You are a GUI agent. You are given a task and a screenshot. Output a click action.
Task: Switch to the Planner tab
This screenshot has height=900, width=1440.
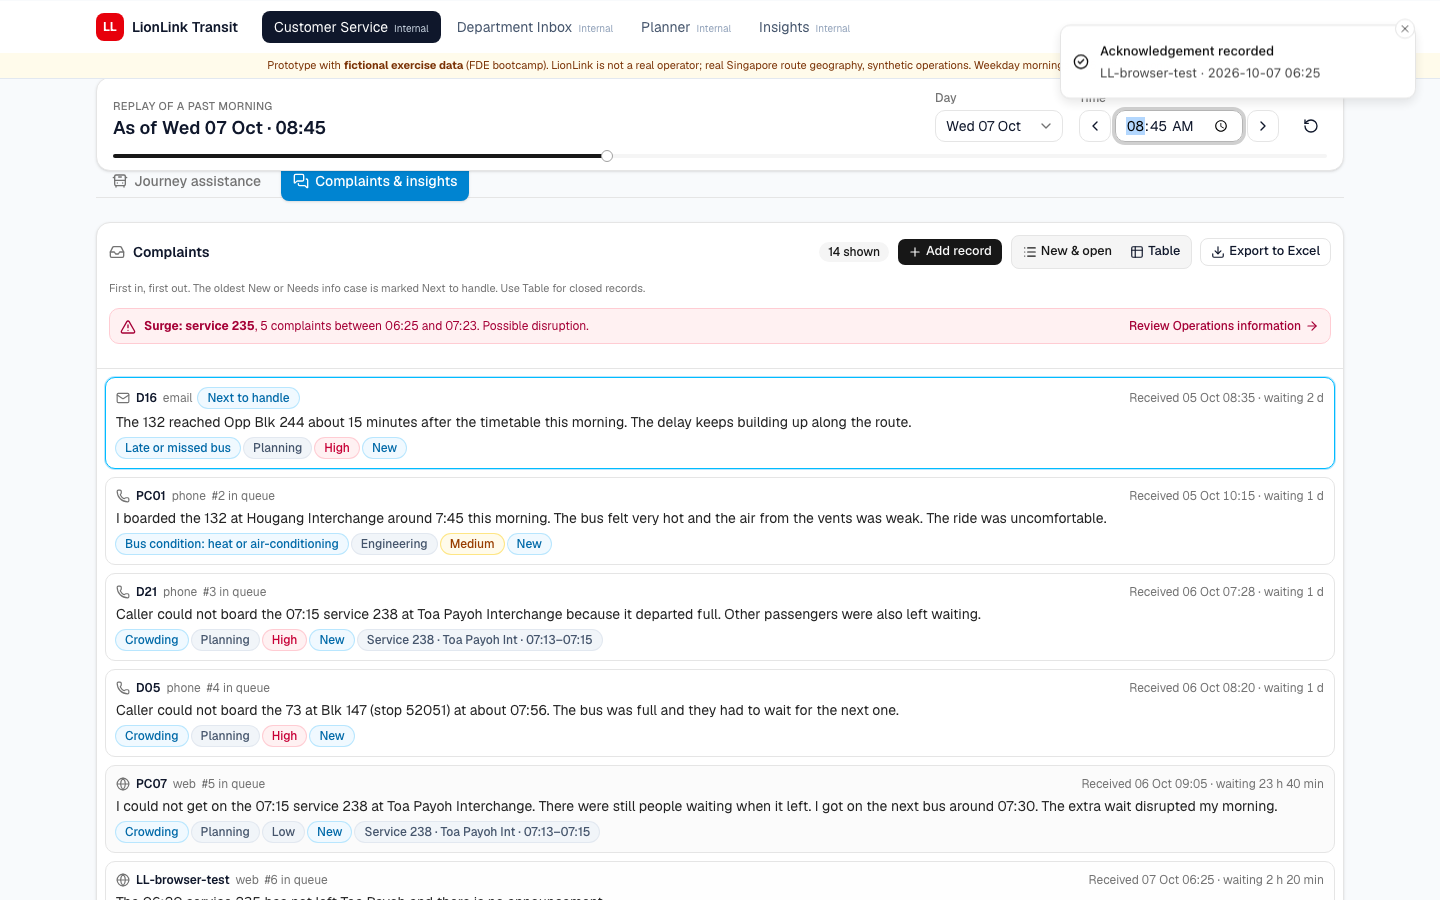click(x=685, y=27)
